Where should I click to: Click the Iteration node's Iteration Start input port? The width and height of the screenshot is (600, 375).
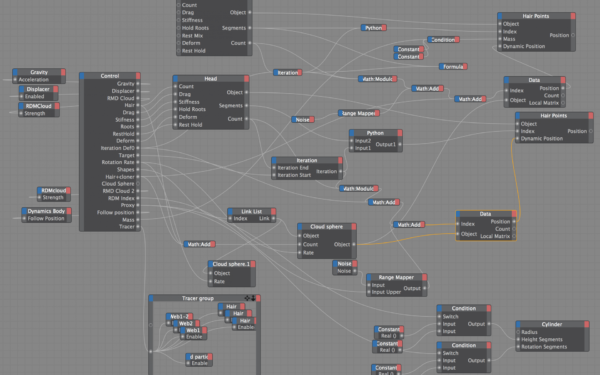click(x=274, y=175)
